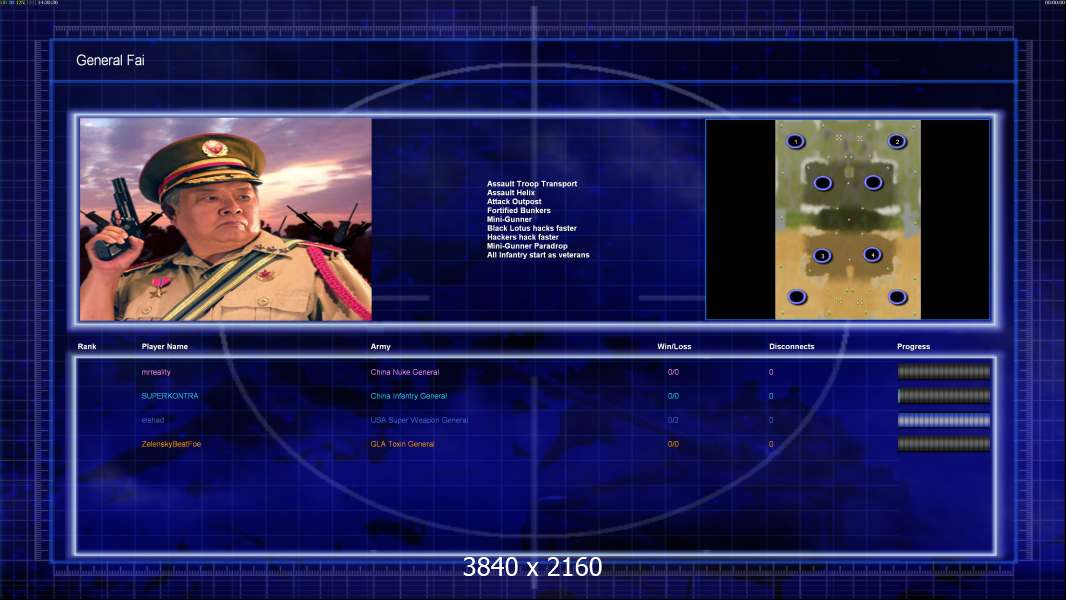The height and width of the screenshot is (600, 1066).
Task: Select the Attack Outpost entry
Action: coord(514,201)
